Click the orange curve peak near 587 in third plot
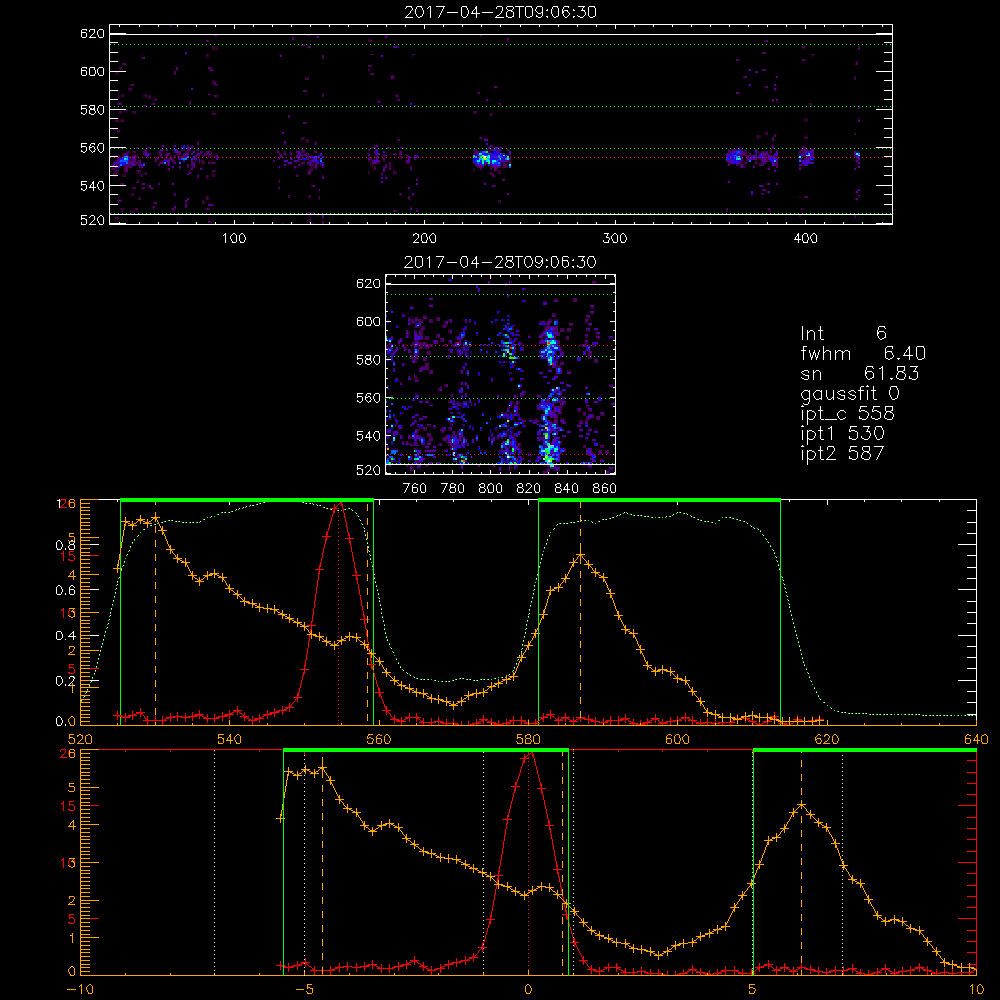Viewport: 1000px width, 1000px height. 580,555
